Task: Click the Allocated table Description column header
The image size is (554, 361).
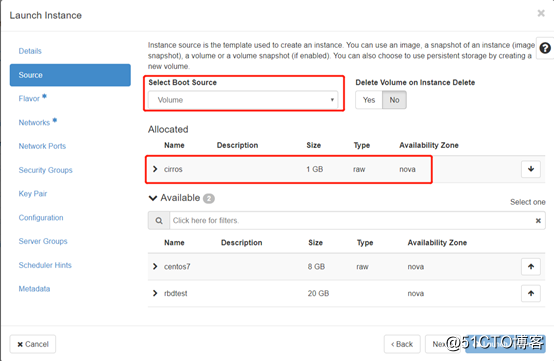Action: [237, 145]
